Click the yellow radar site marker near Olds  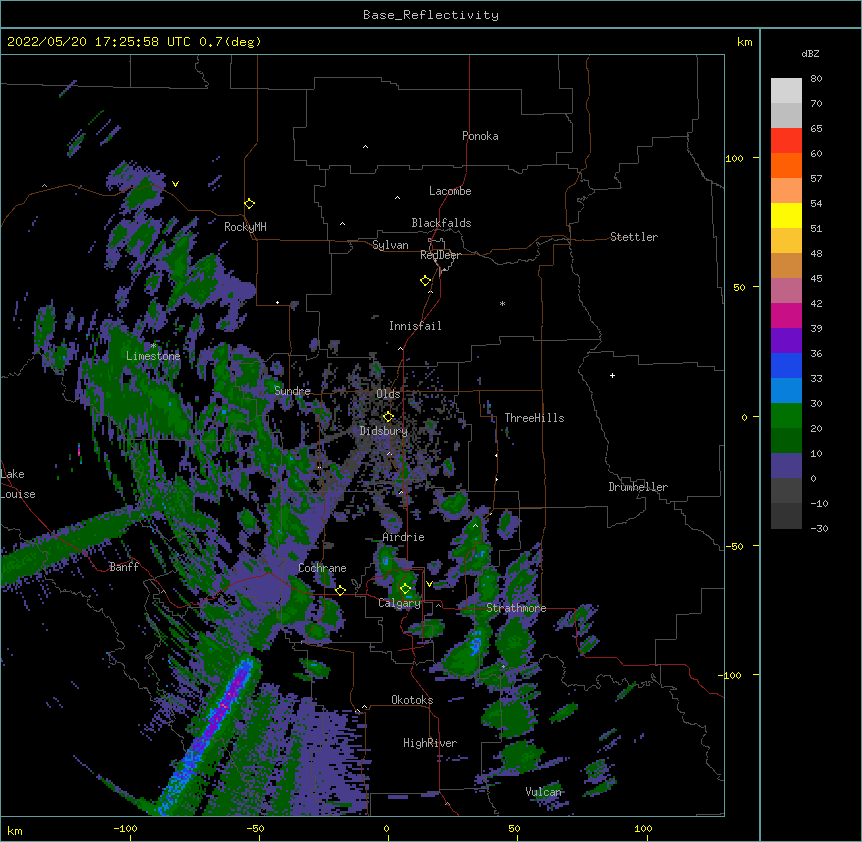pyautogui.click(x=388, y=417)
